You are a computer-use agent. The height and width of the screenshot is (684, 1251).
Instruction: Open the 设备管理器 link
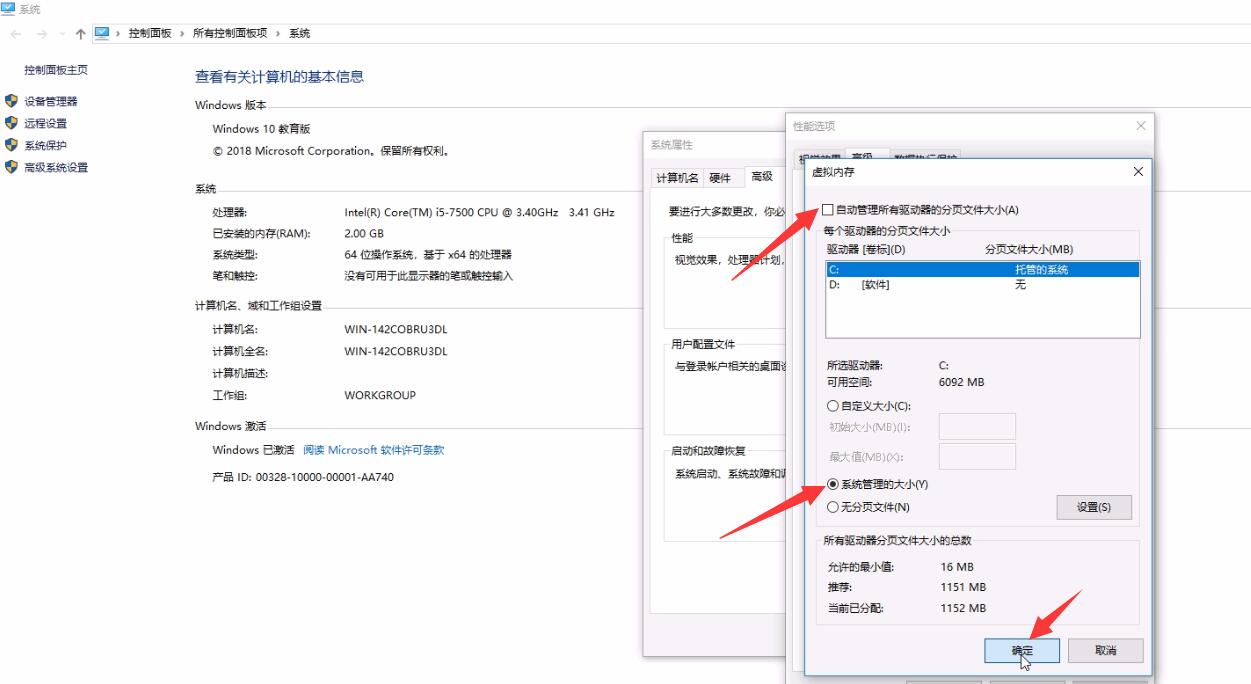(x=50, y=101)
